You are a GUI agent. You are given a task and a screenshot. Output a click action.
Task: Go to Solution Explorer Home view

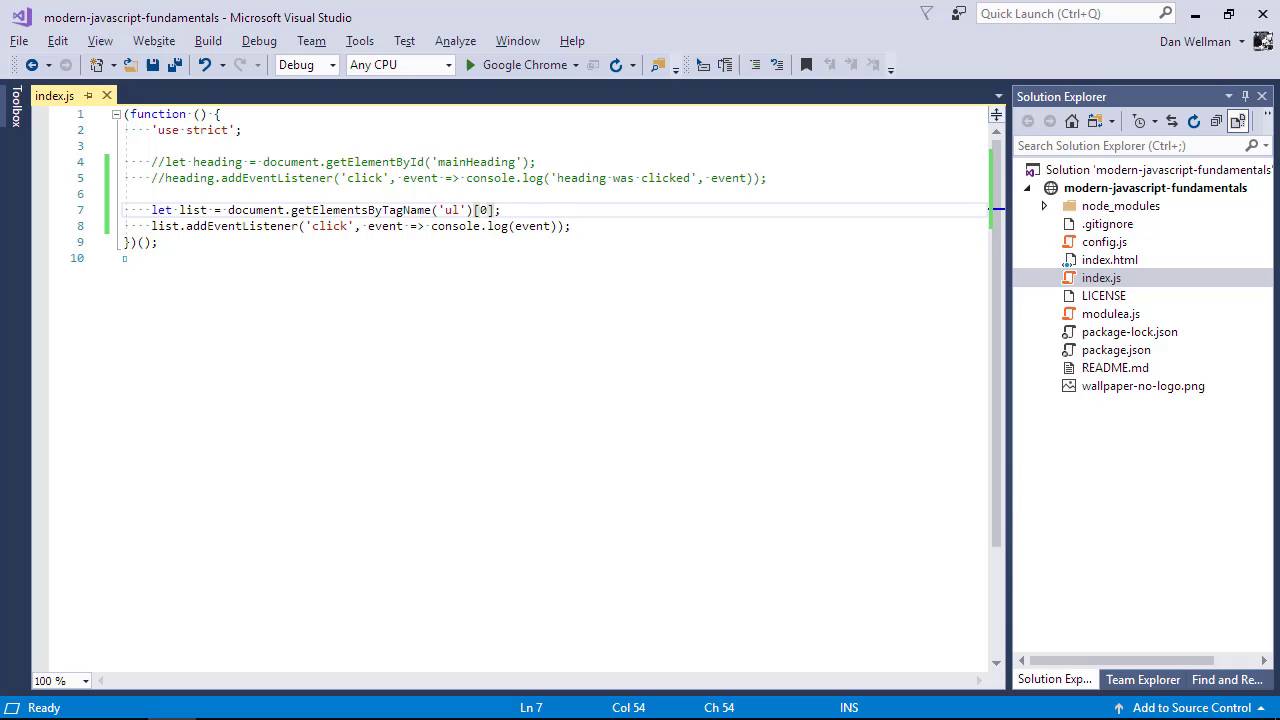click(1072, 121)
